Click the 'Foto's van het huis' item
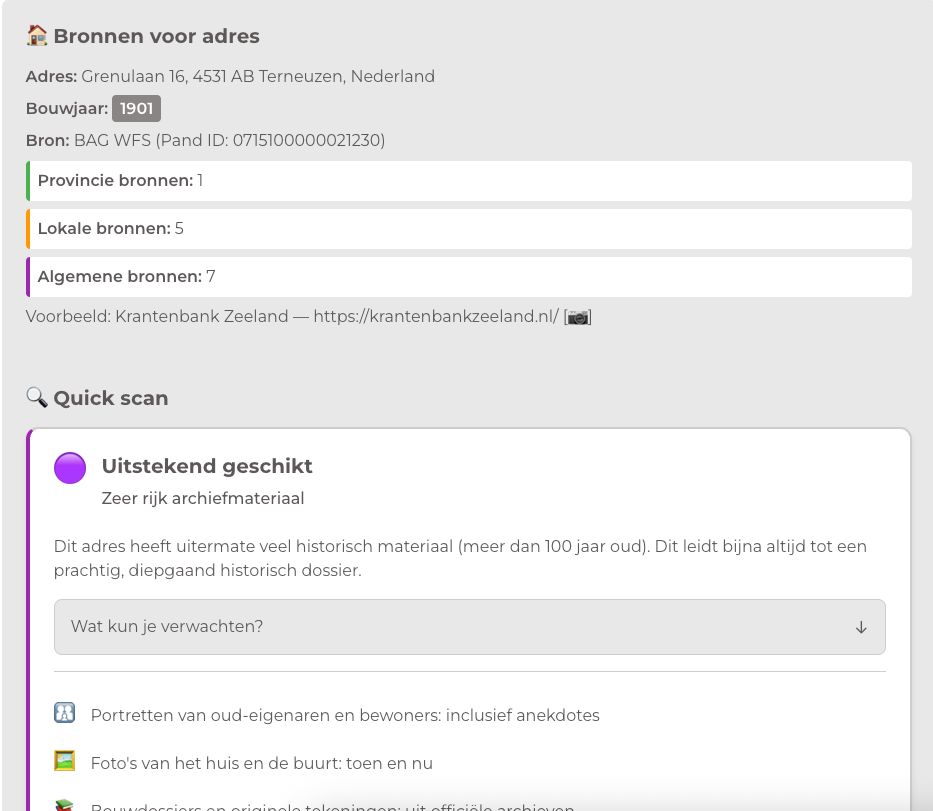Viewport: 933px width, 811px height. [x=261, y=763]
